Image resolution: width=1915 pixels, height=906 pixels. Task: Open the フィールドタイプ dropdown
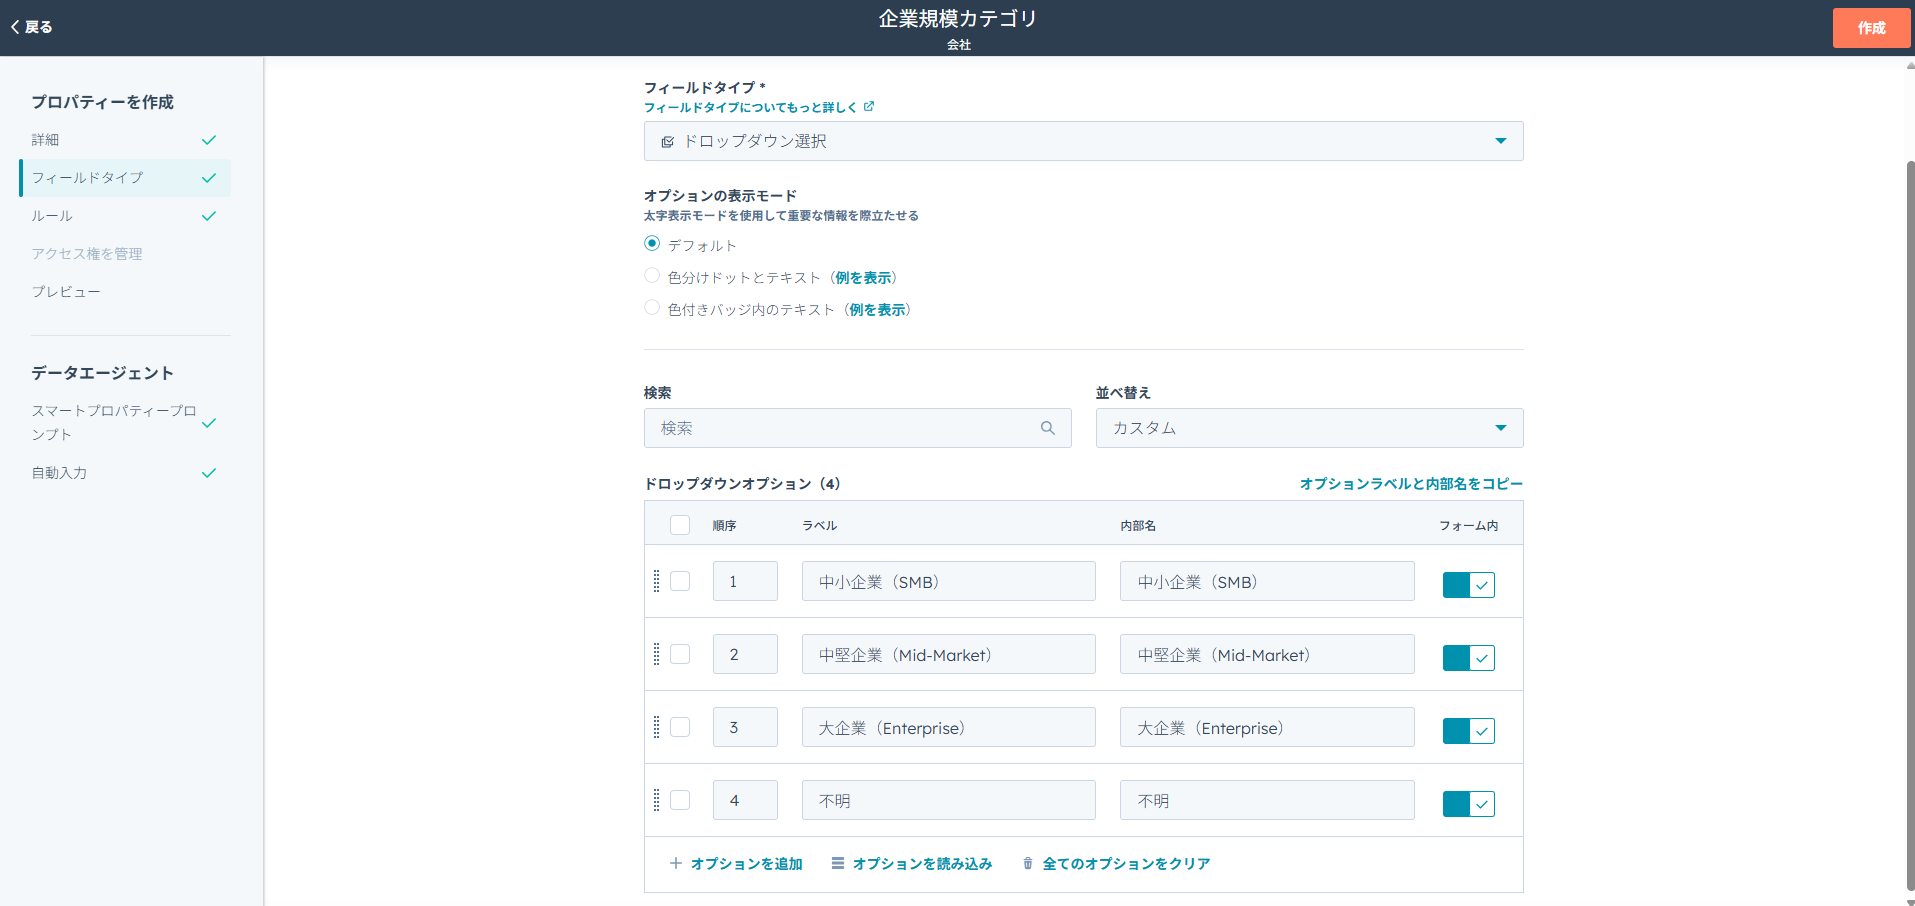point(1083,141)
